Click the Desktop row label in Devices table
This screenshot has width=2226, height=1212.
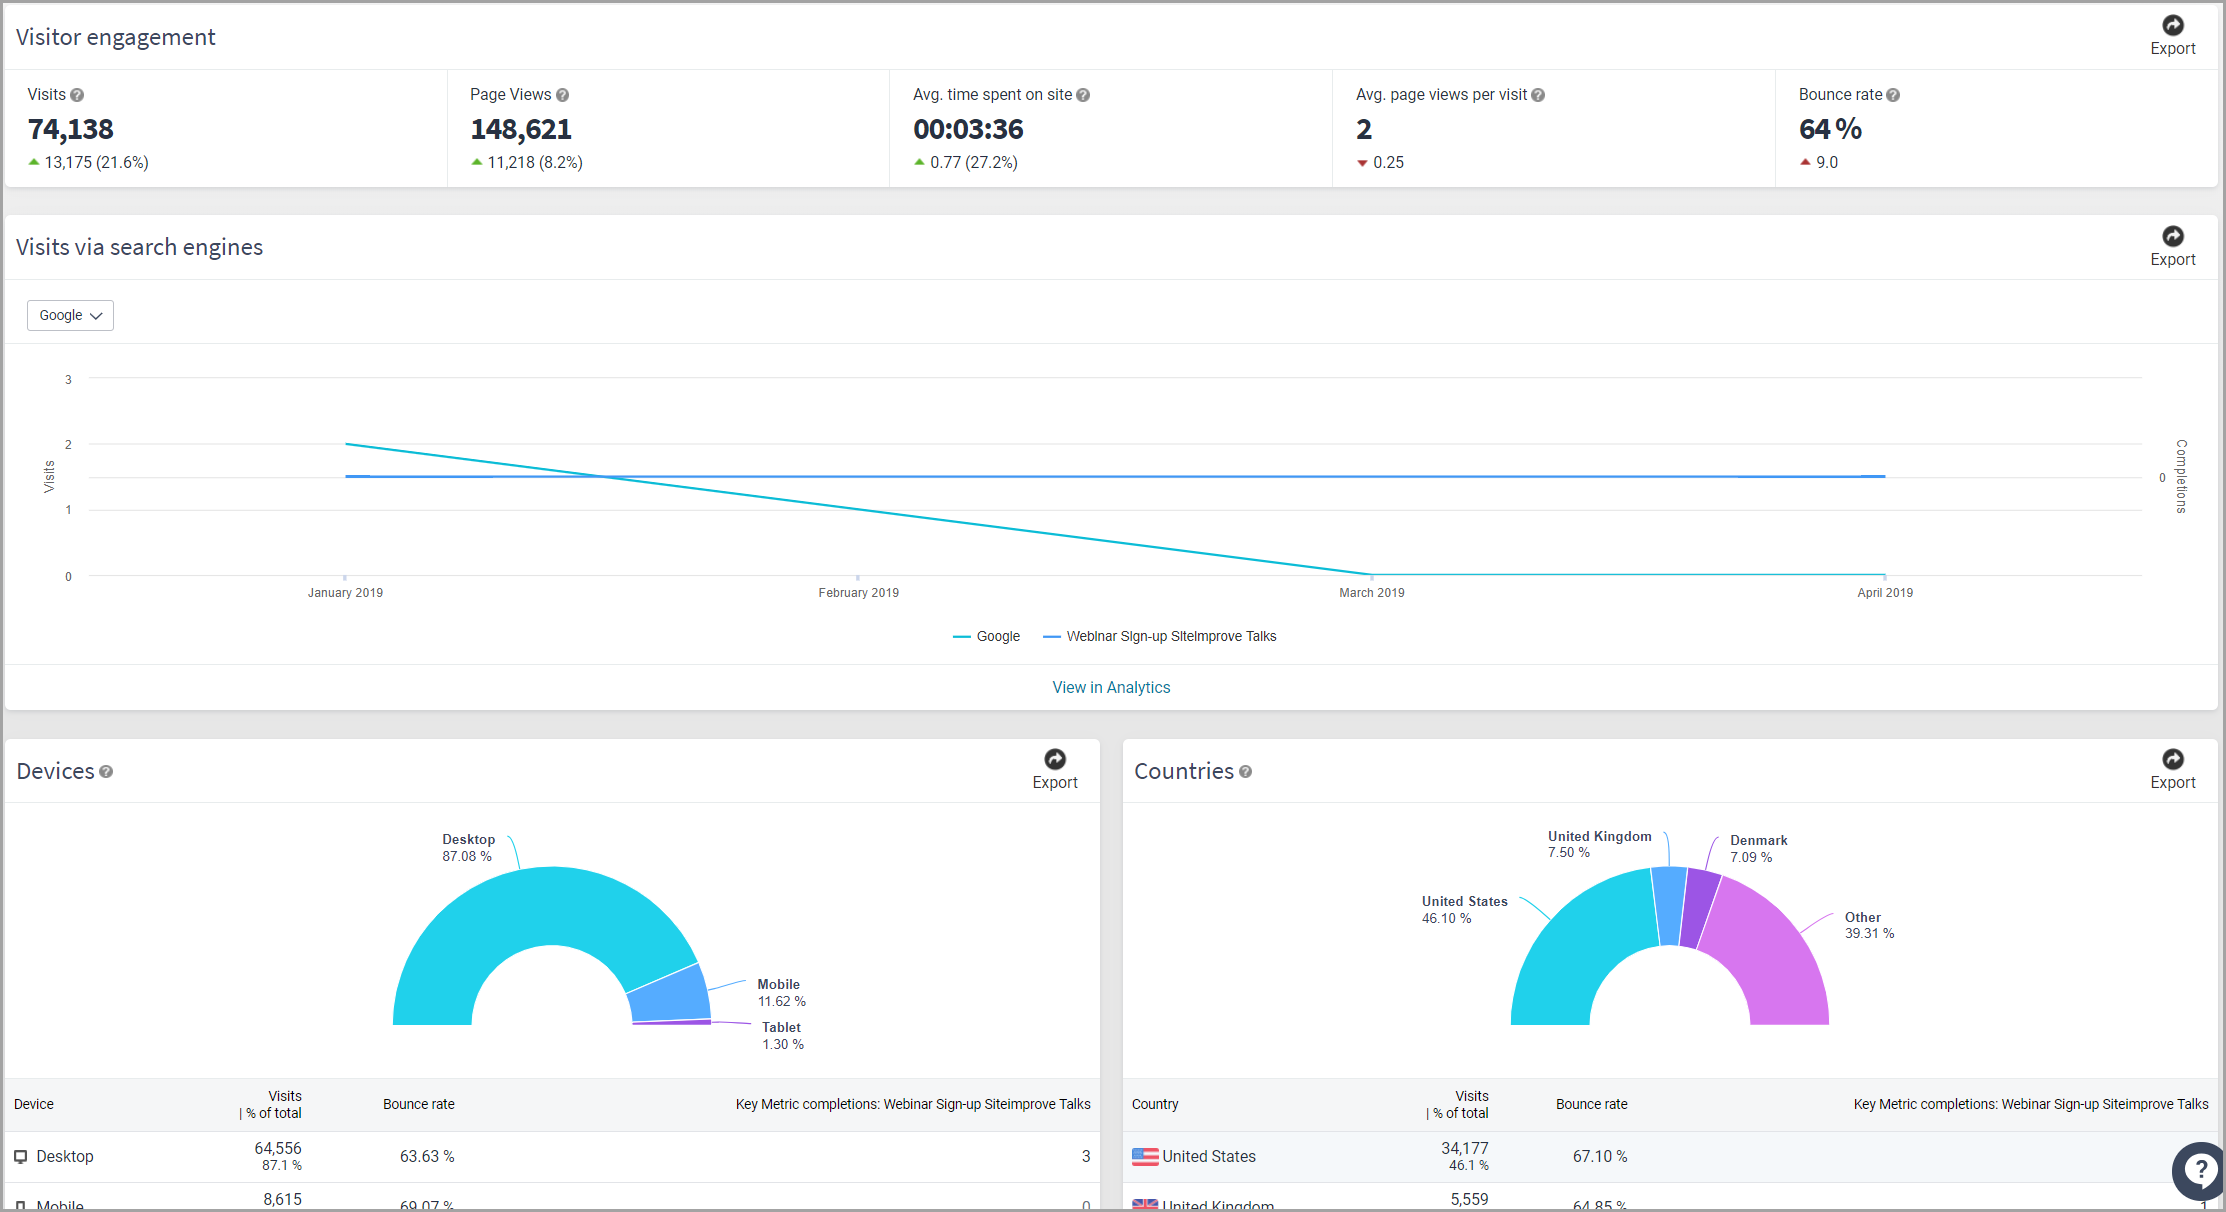point(65,1156)
